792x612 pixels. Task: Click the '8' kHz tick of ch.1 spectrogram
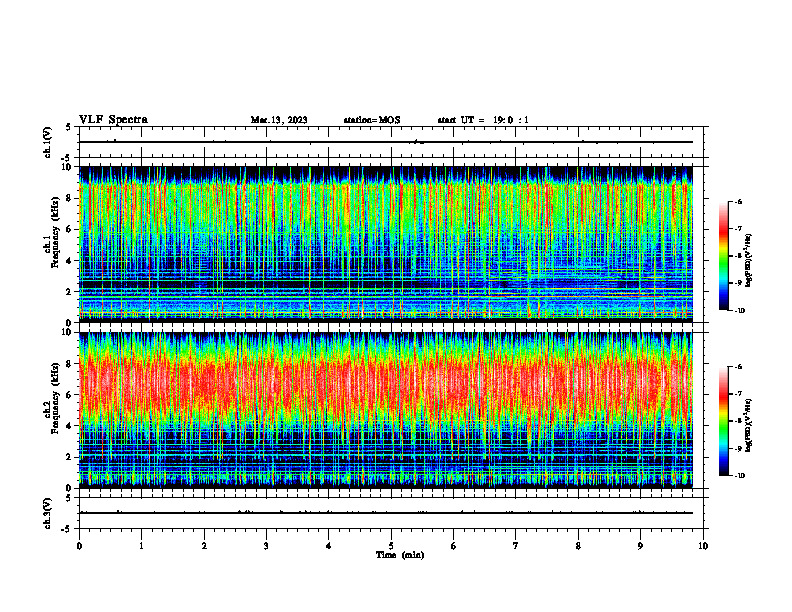(x=70, y=198)
